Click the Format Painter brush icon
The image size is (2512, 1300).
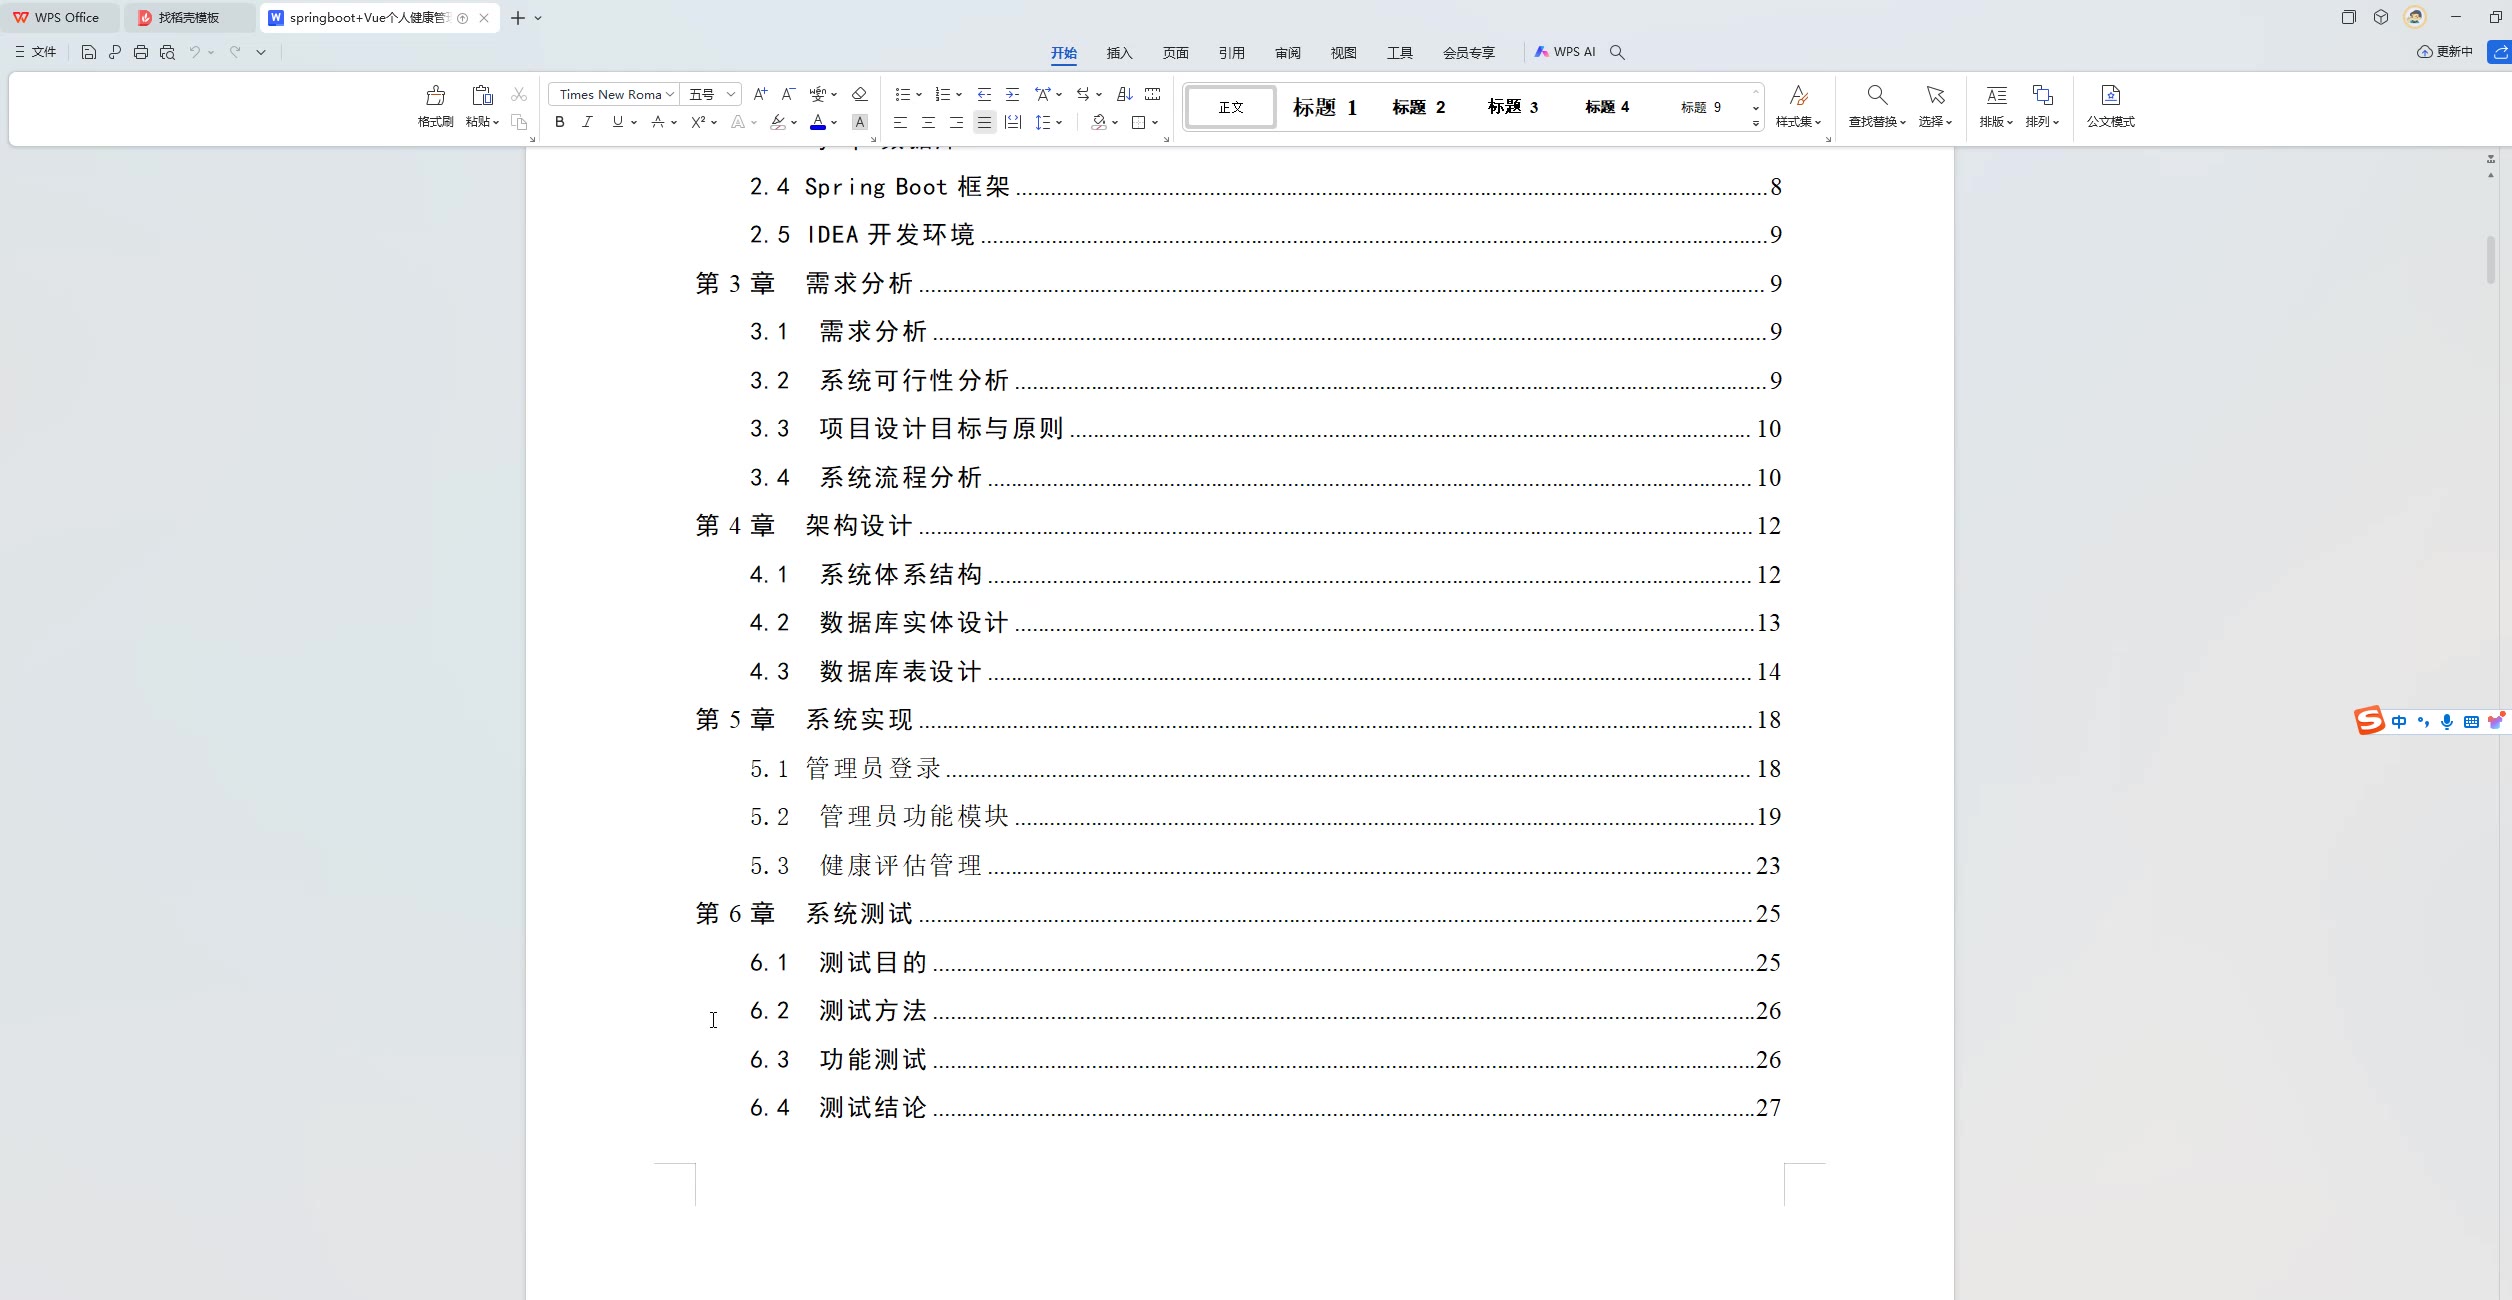click(435, 96)
